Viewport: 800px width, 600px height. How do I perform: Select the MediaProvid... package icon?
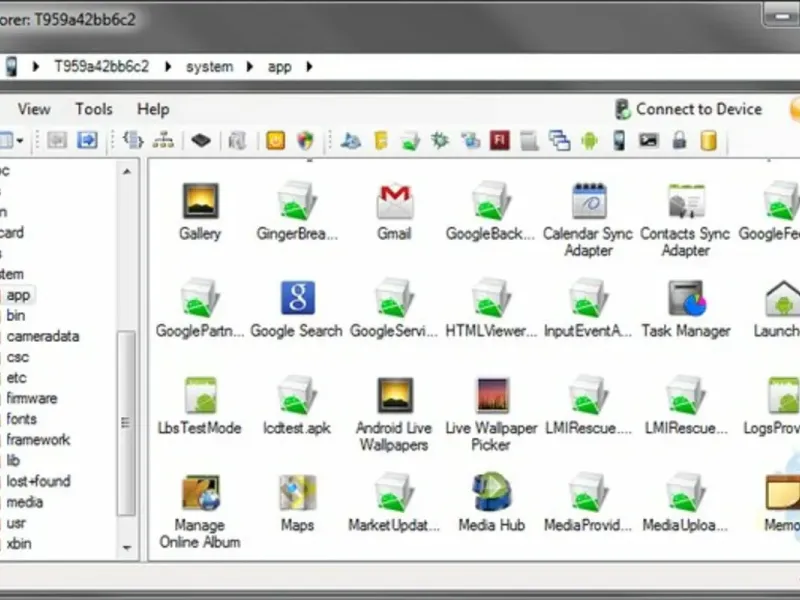tap(588, 492)
